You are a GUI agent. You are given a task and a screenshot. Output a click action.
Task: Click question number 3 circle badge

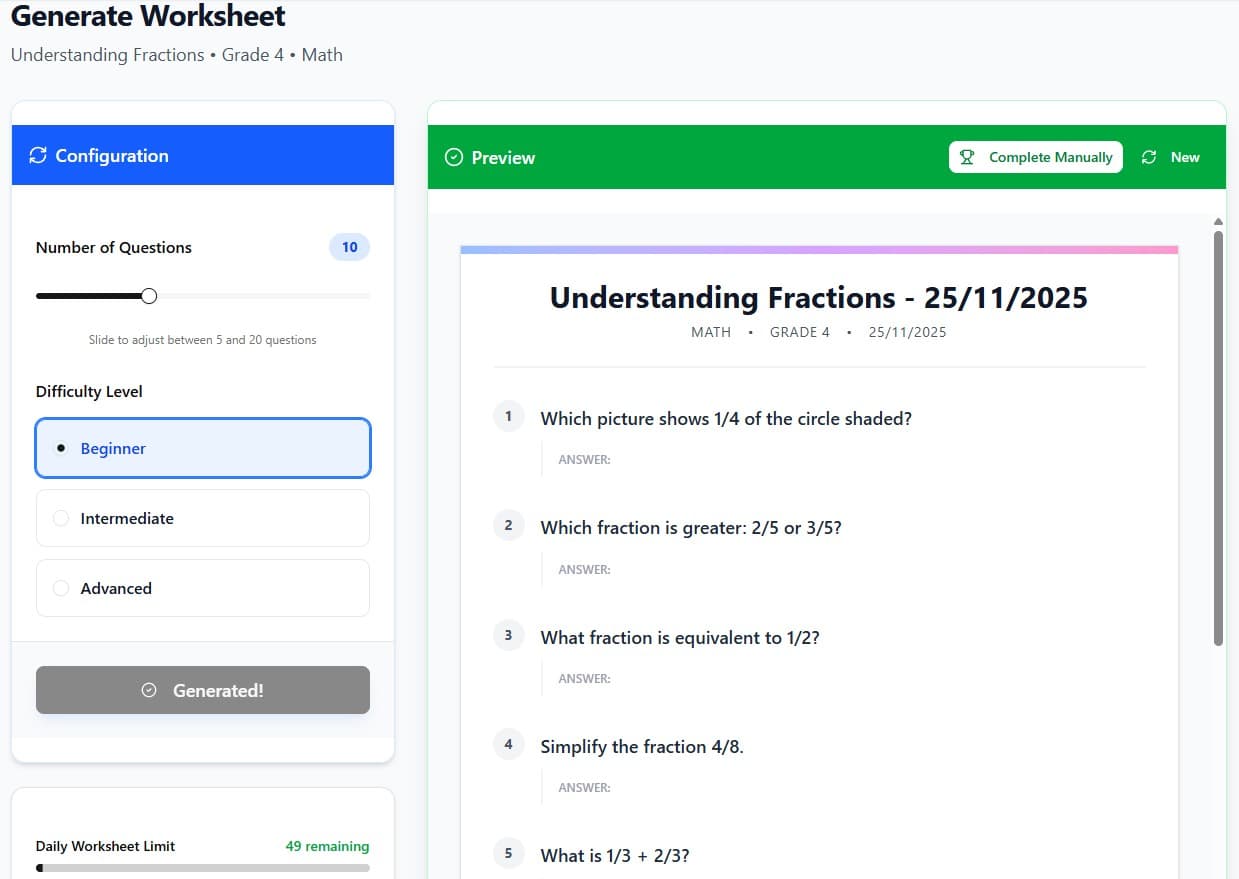pos(508,635)
